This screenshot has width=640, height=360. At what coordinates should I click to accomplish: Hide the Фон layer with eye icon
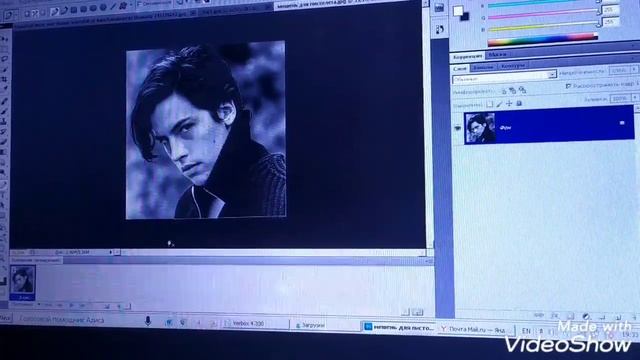pyautogui.click(x=458, y=128)
